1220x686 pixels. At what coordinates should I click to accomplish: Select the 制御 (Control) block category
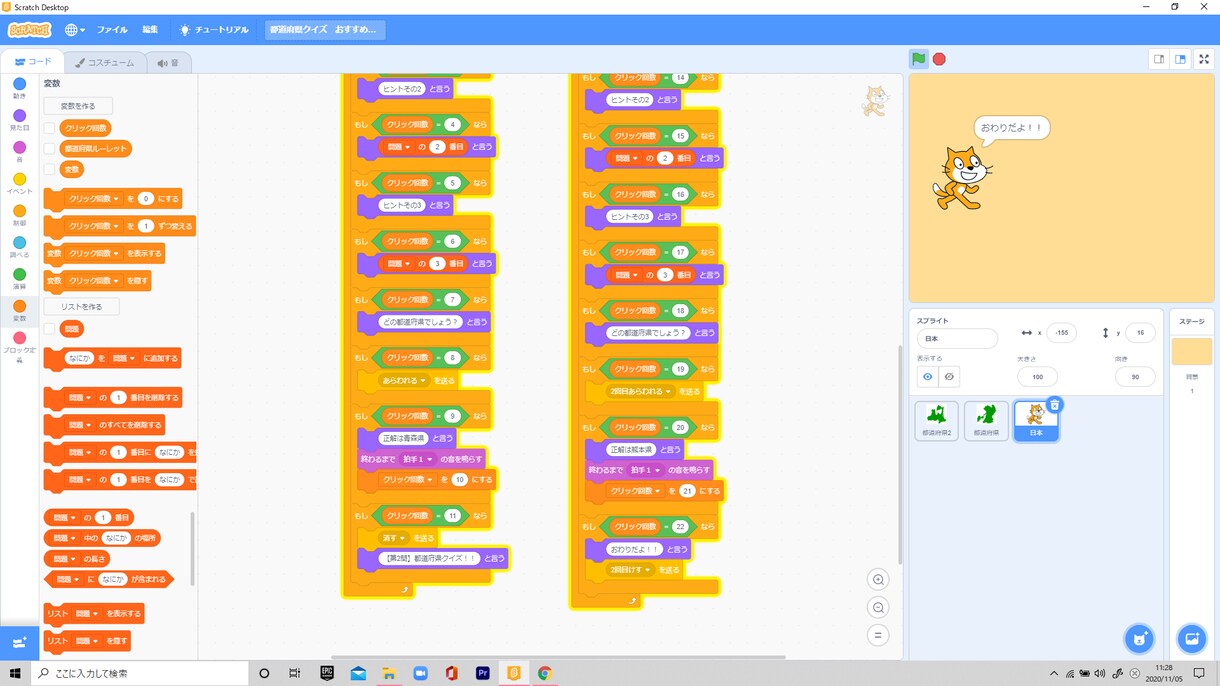pos(19,215)
